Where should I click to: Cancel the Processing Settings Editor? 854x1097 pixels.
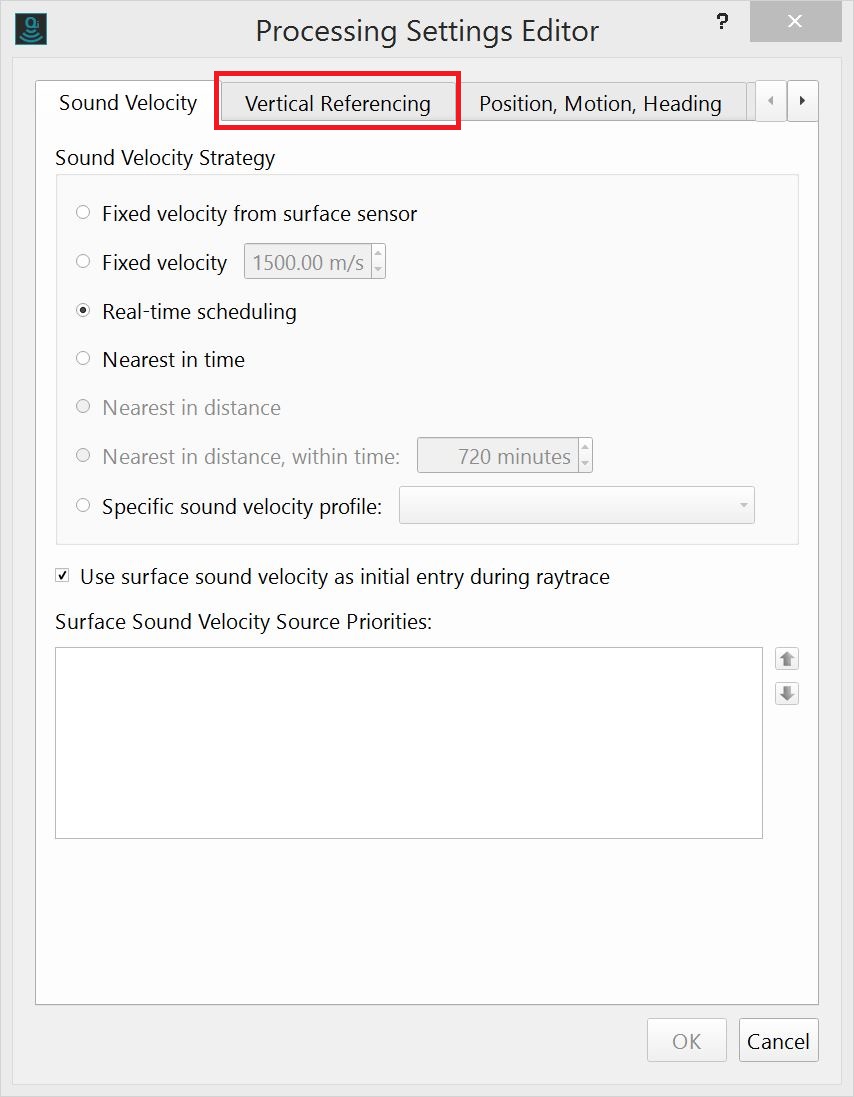(778, 1040)
